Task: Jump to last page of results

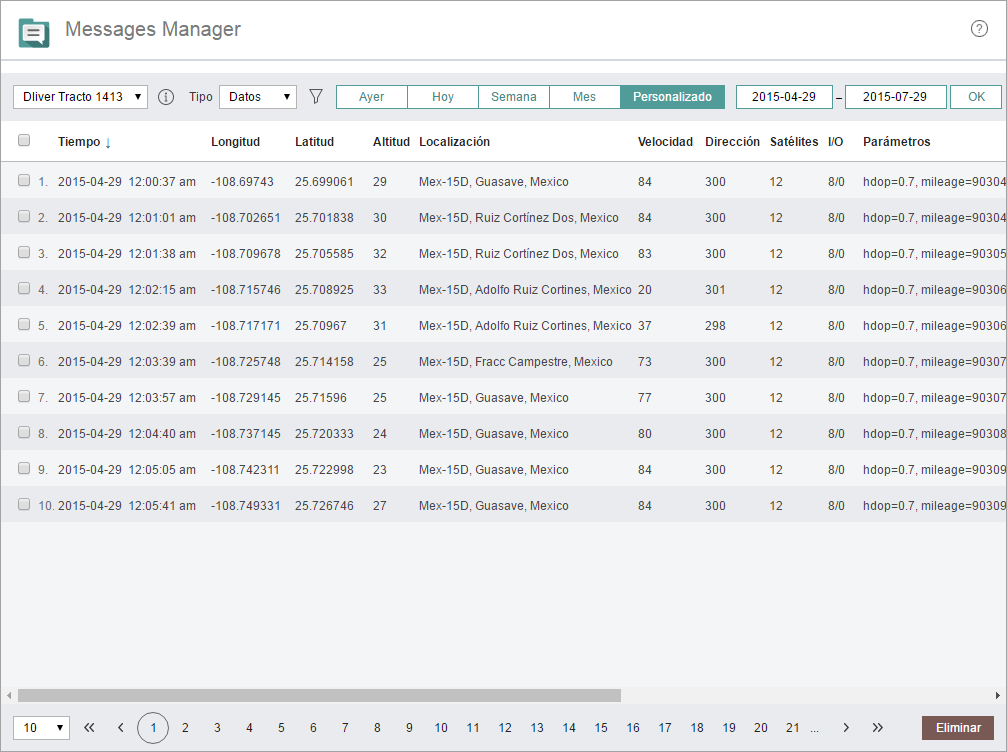Action: coord(878,728)
